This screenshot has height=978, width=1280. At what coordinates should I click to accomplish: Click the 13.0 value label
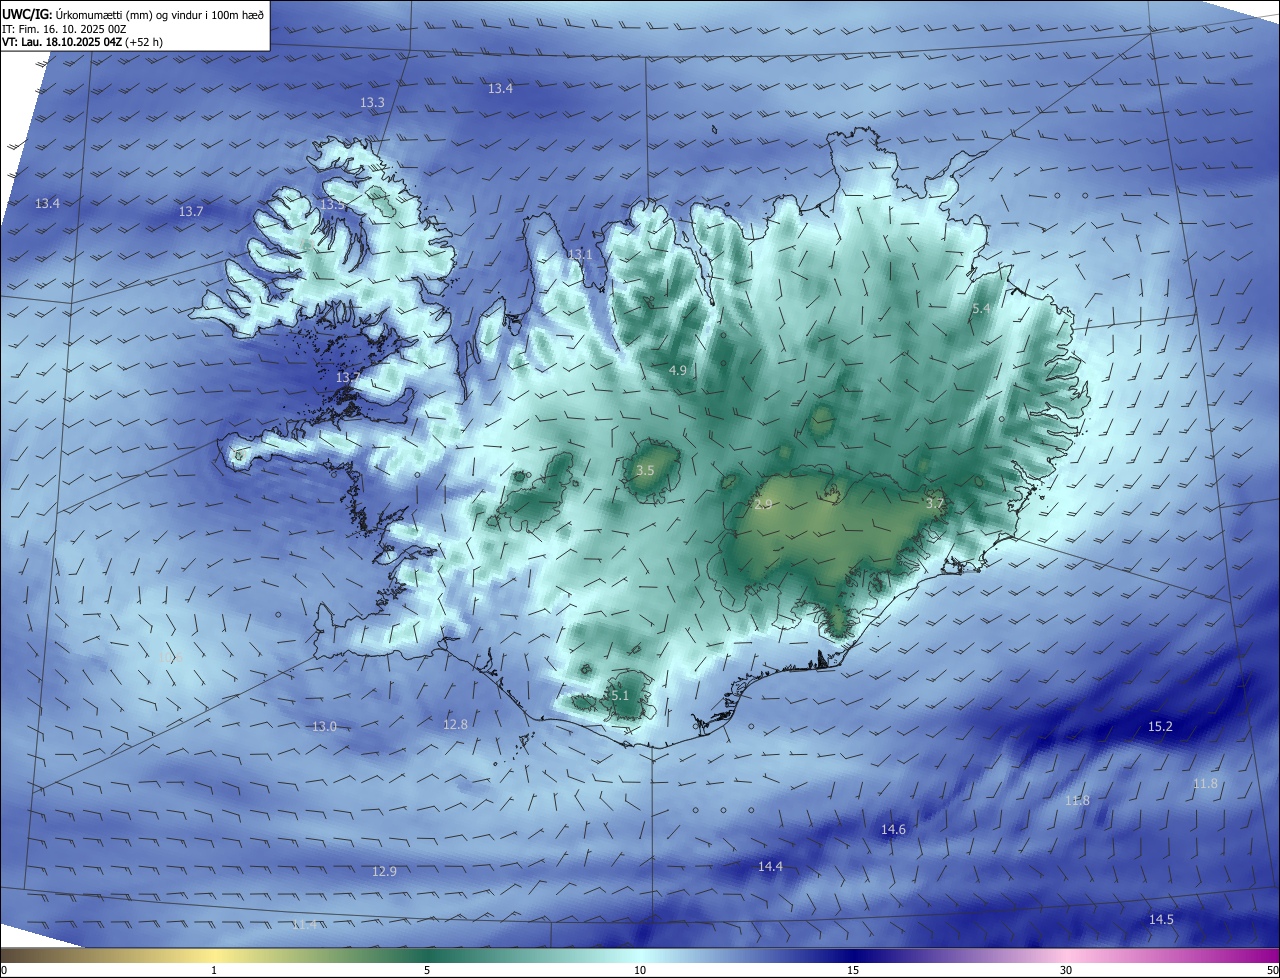324,727
